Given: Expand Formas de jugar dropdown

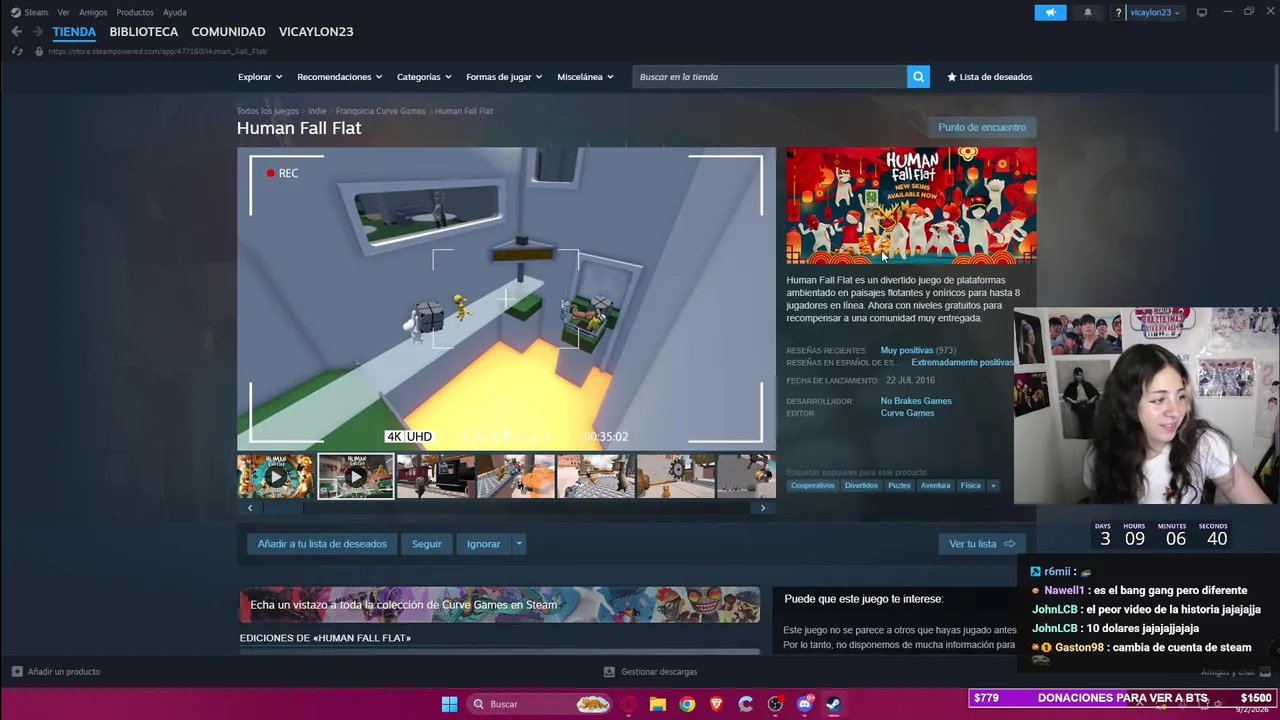Looking at the screenshot, I should coord(504,77).
